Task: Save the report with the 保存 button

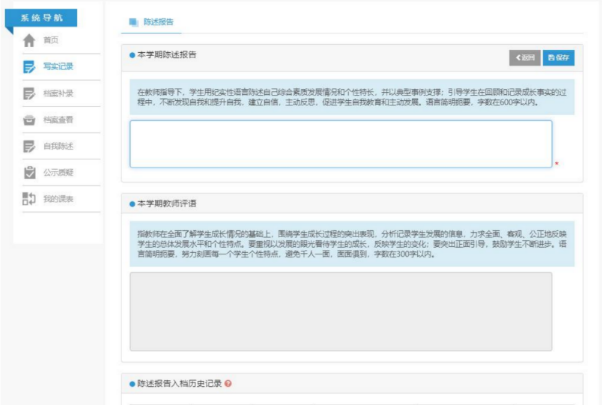Action: (x=560, y=58)
